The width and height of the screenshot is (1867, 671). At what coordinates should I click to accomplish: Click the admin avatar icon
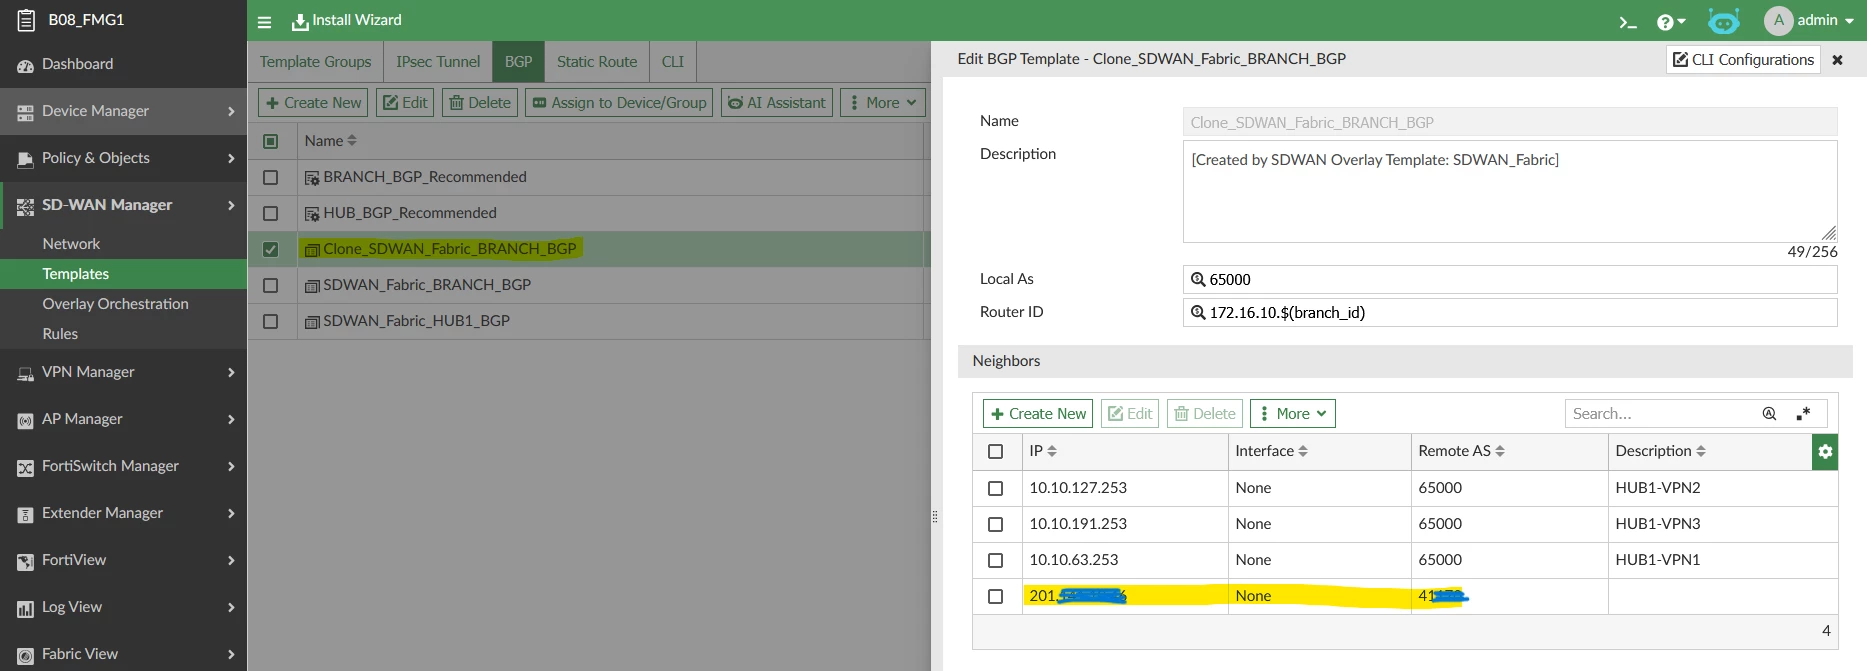pos(1778,20)
